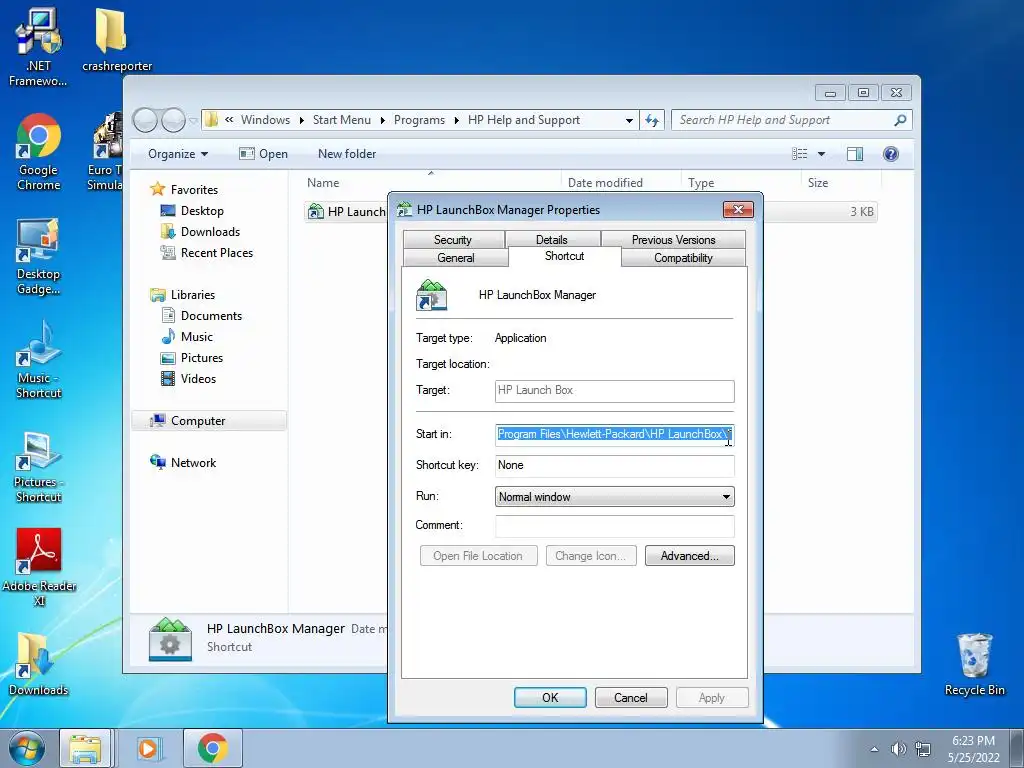Click the Comment text field

click(615, 526)
